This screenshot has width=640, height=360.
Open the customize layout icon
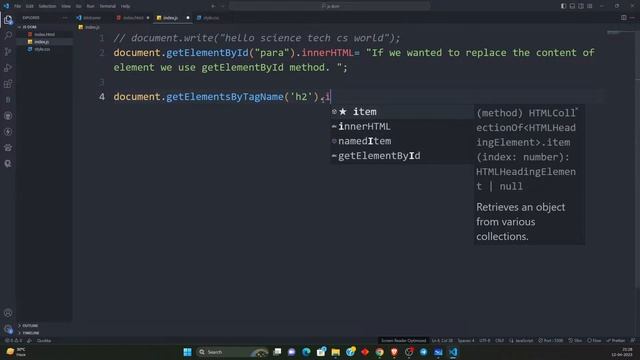[x=590, y=6]
